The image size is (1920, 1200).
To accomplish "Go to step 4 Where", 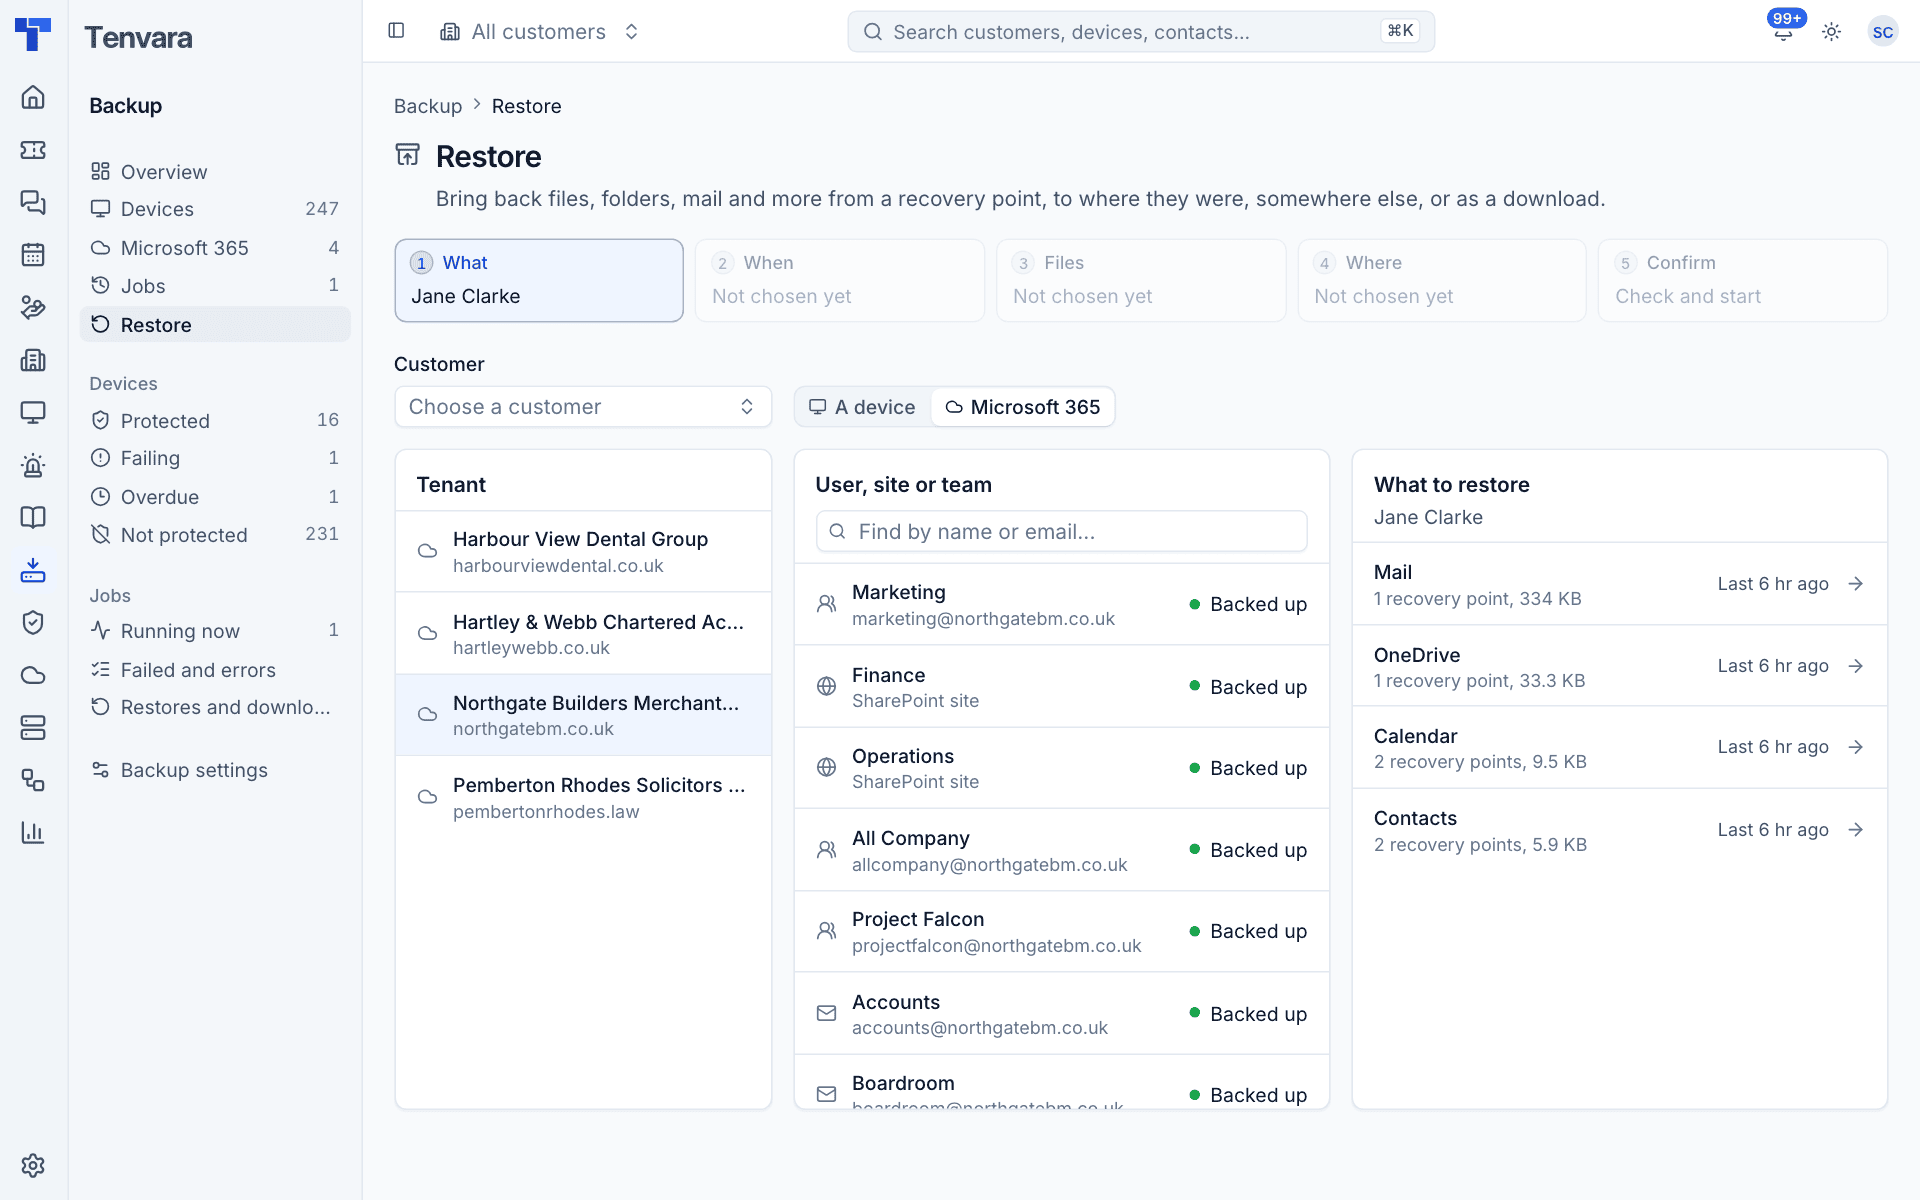I will click(x=1442, y=280).
